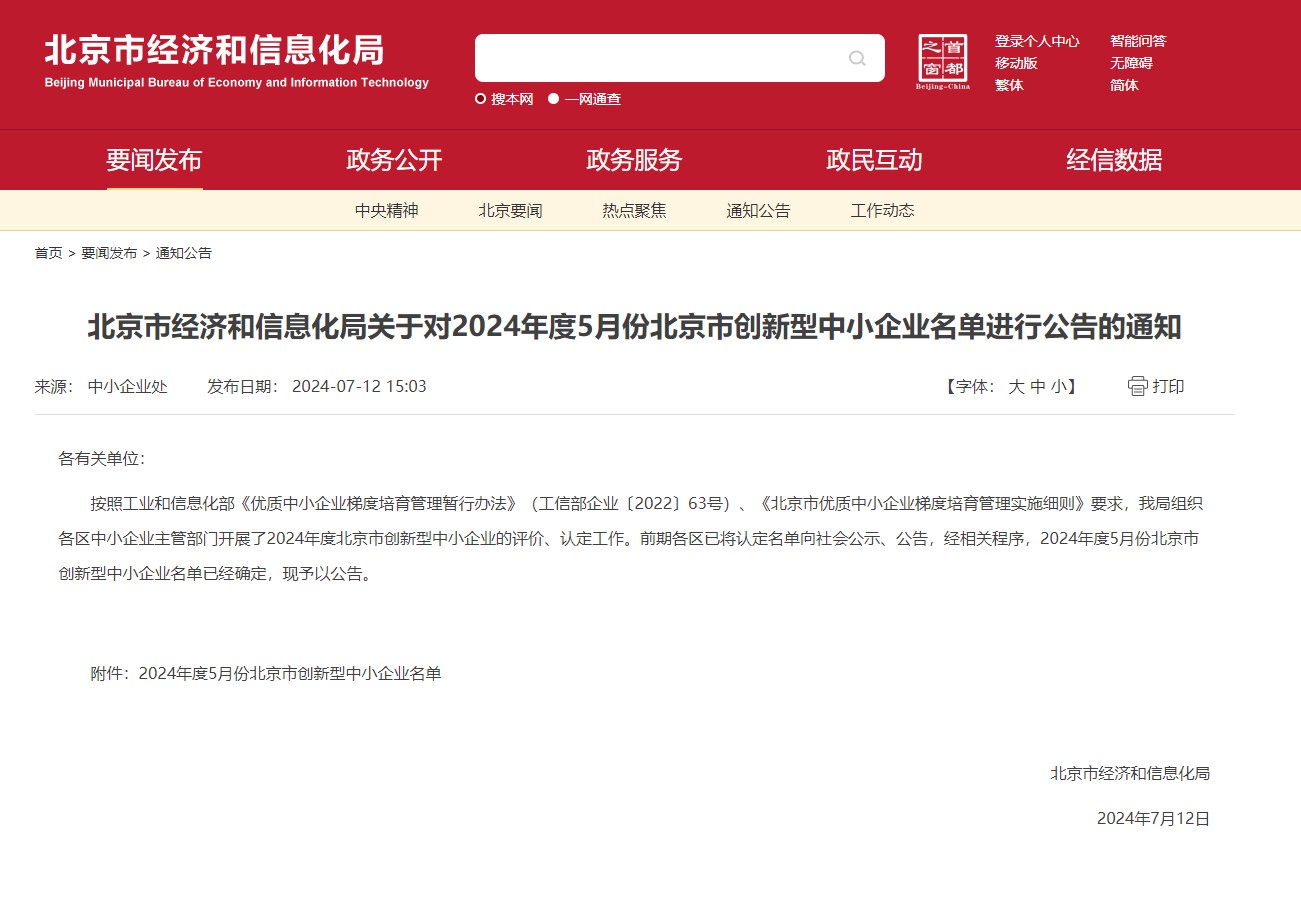Open the 经信数据 navigation item

click(1114, 160)
